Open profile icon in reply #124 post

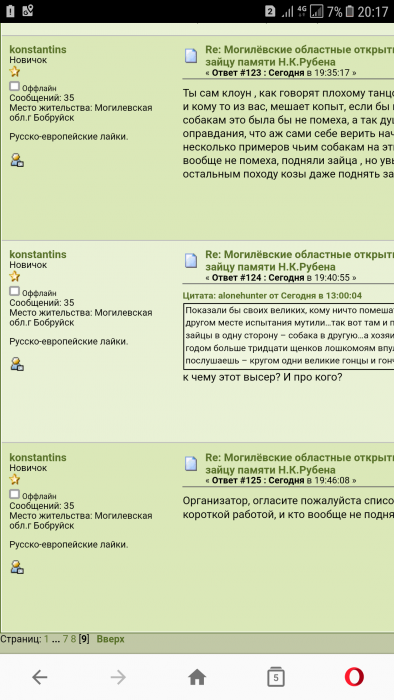17,364
